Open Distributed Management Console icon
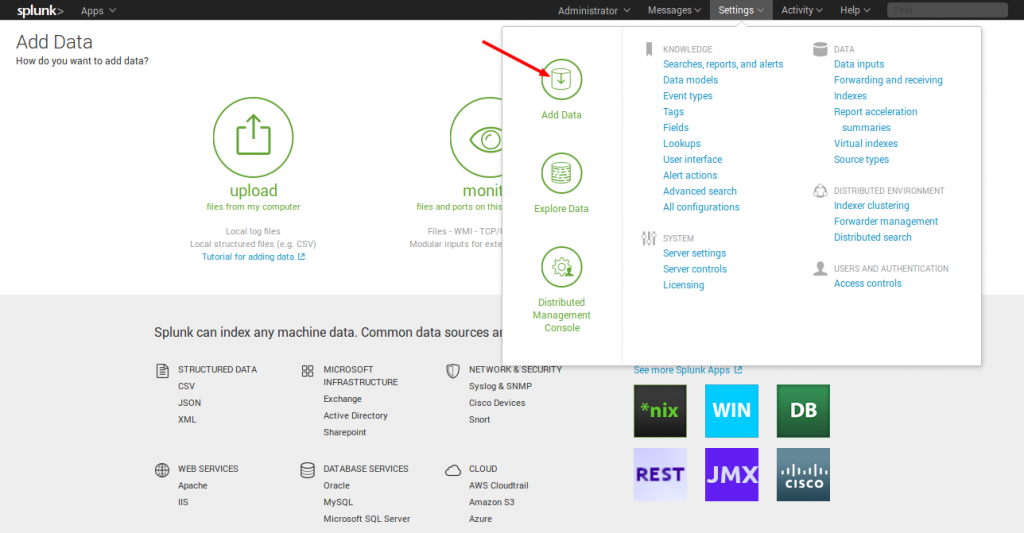The width and height of the screenshot is (1024, 533). (561, 267)
